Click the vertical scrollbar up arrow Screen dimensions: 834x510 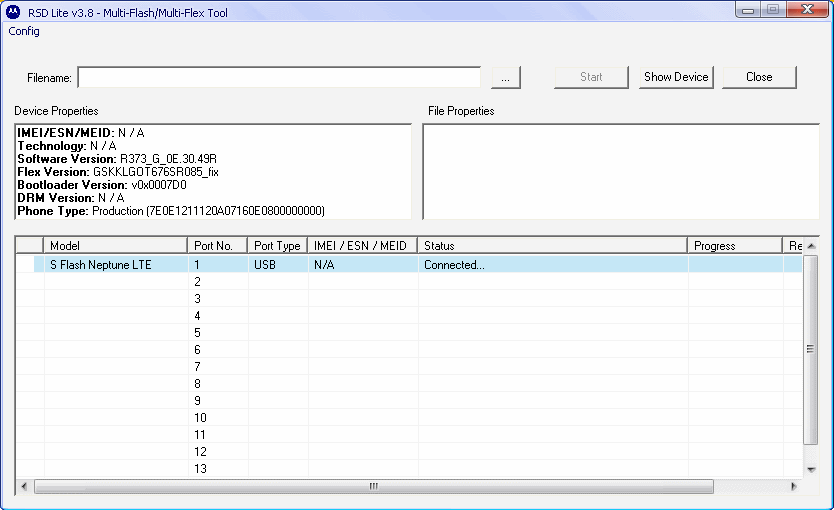pos(811,246)
